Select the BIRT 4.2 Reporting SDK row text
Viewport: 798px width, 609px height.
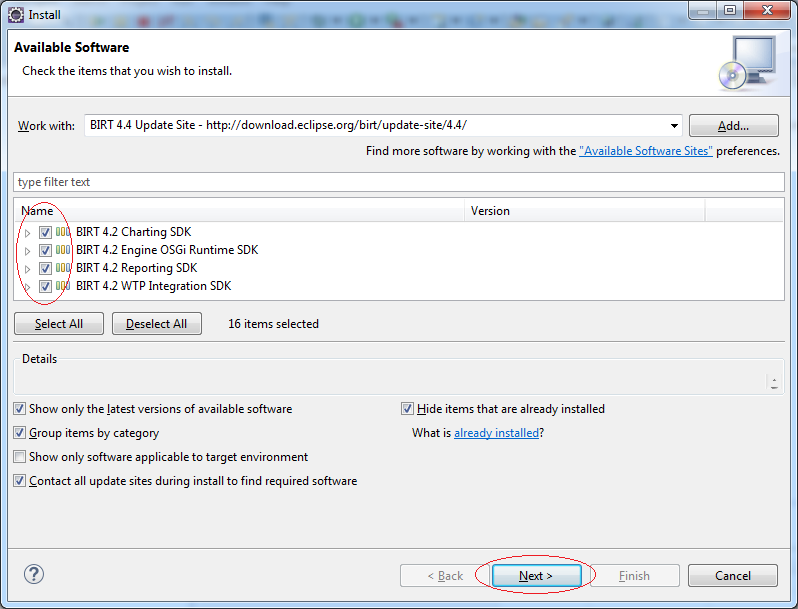point(136,268)
